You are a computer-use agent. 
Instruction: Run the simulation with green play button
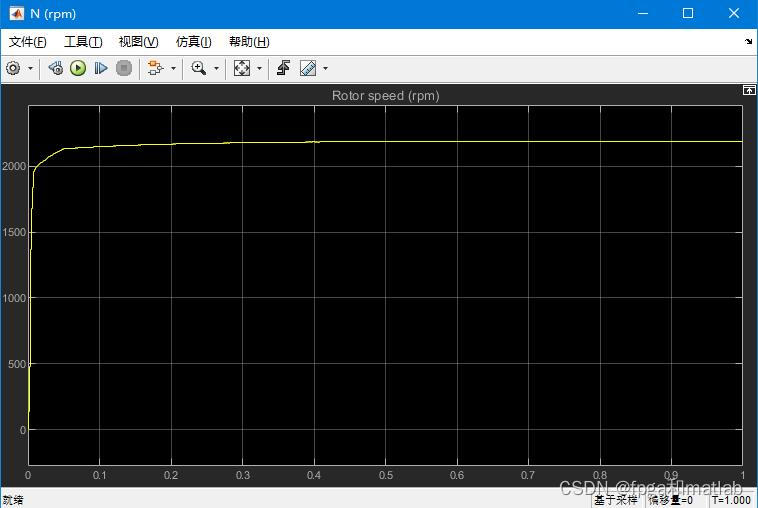point(78,68)
